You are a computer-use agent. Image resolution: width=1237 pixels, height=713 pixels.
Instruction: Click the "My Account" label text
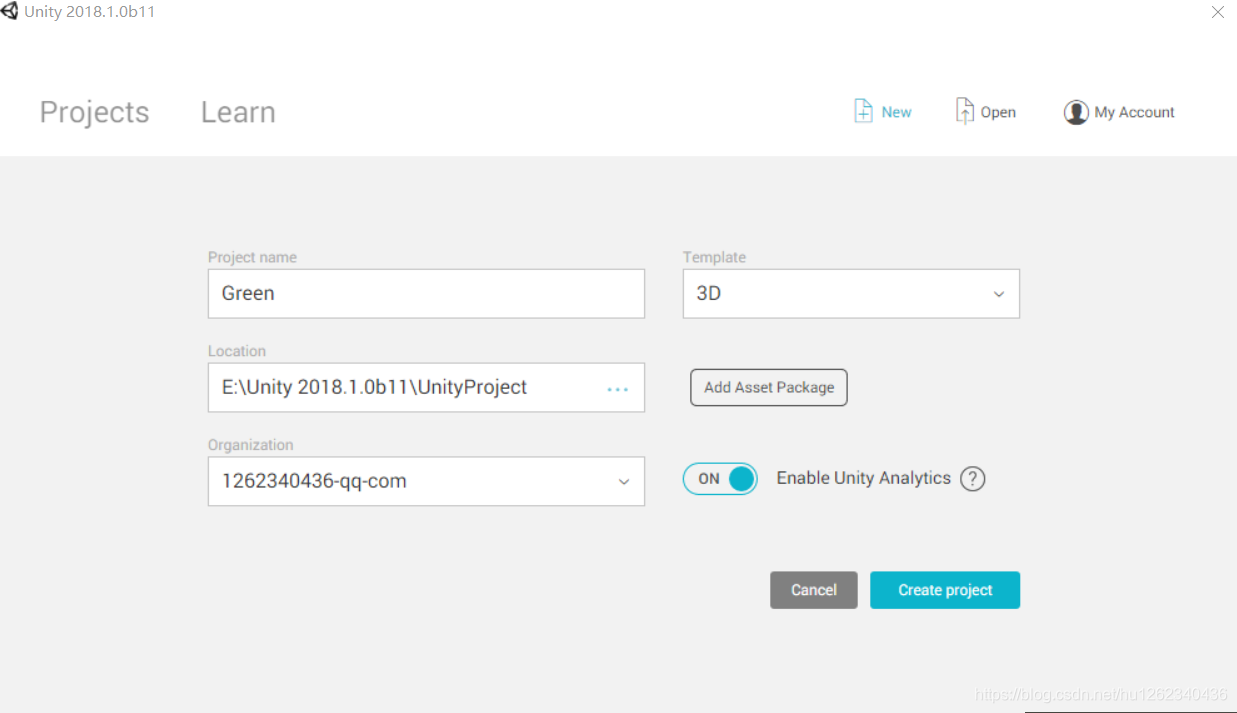(x=1135, y=112)
